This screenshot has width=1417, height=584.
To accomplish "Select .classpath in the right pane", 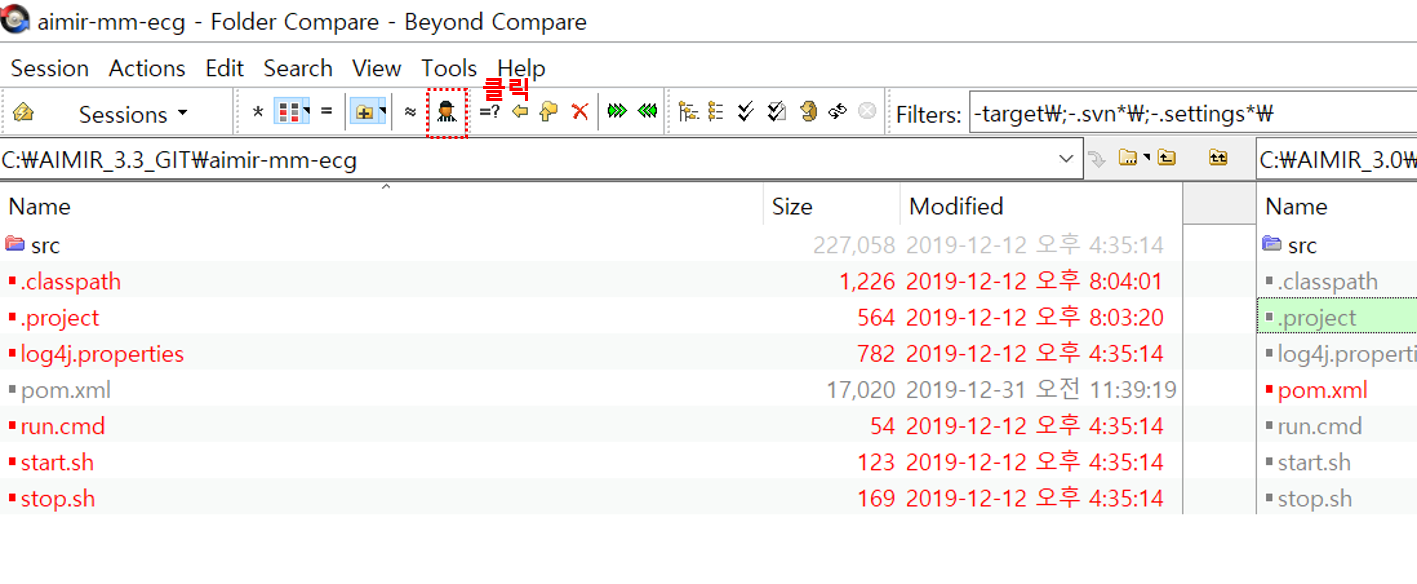I will tap(1321, 281).
